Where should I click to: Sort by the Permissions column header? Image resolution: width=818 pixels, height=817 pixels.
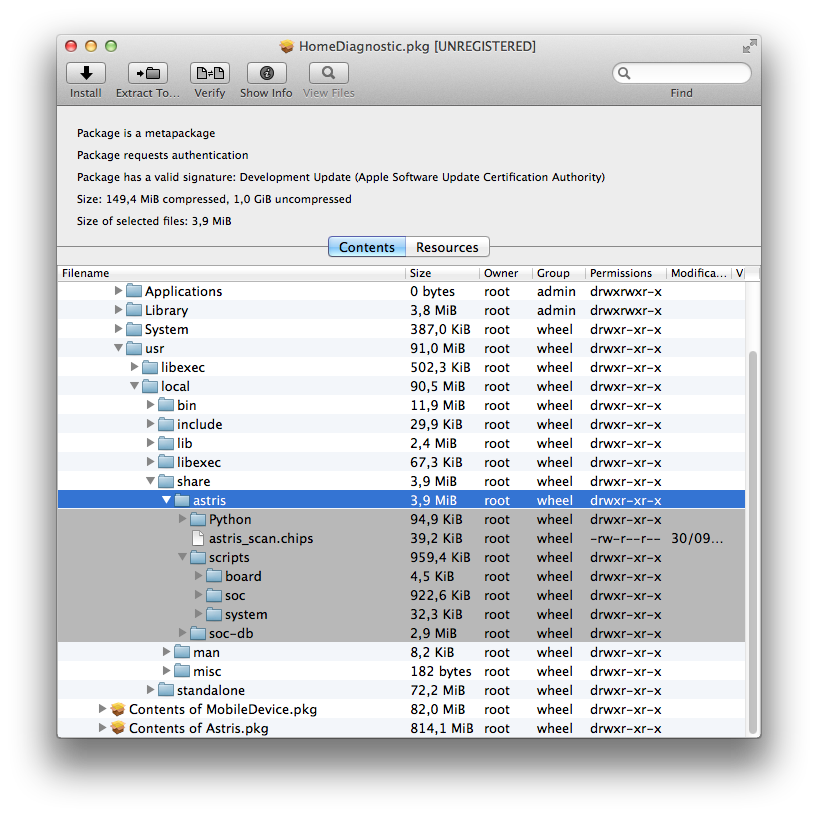[626, 273]
